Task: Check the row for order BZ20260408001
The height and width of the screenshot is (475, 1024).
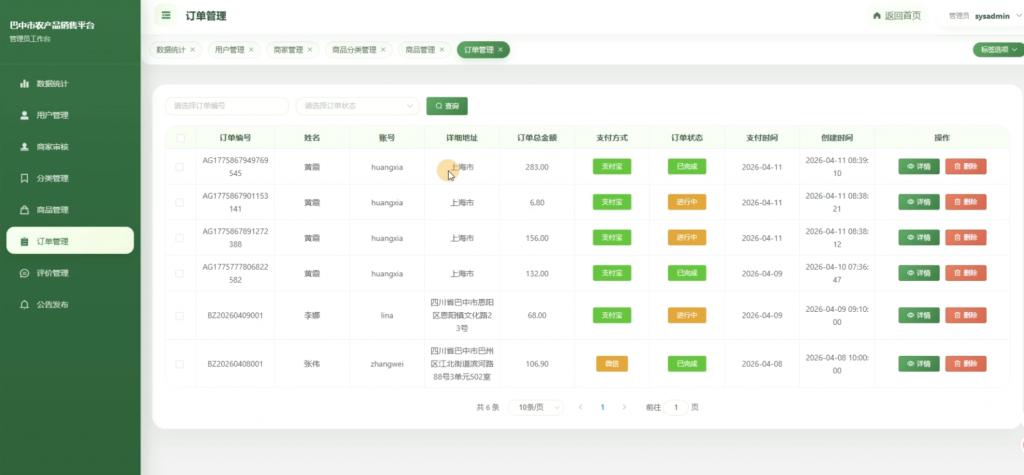Action: click(180, 364)
